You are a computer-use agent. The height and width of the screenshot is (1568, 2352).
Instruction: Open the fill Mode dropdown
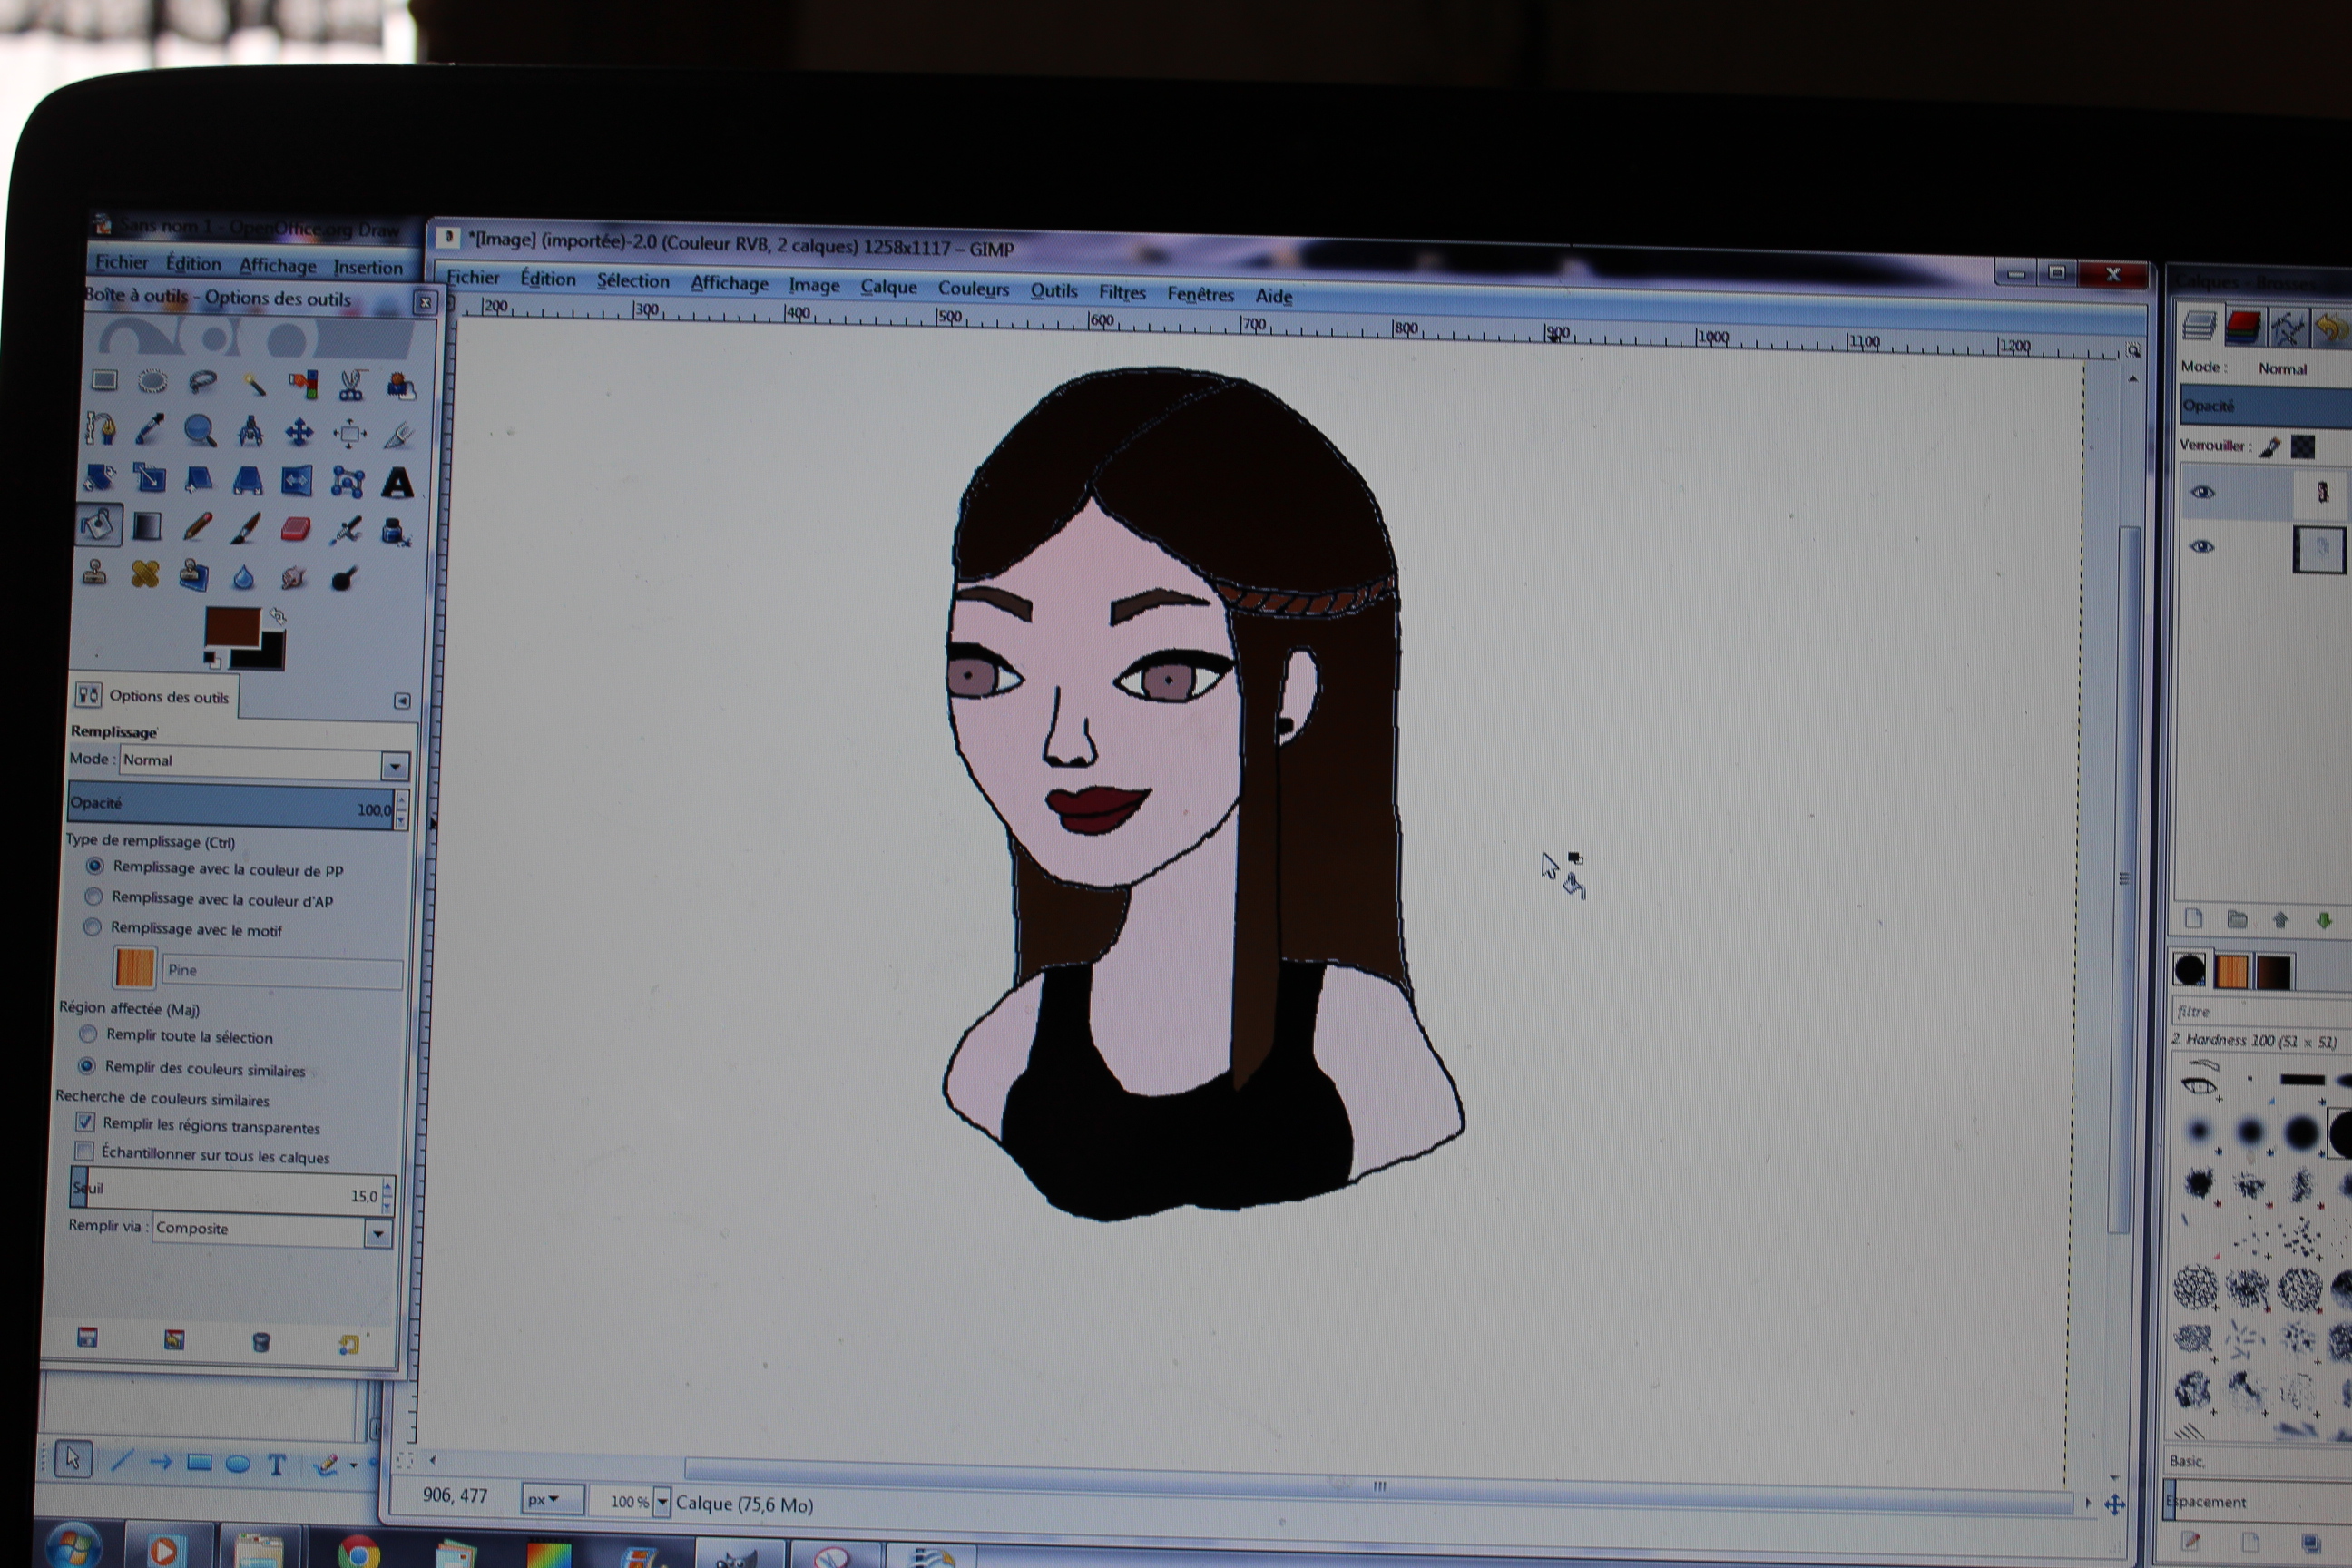(394, 766)
